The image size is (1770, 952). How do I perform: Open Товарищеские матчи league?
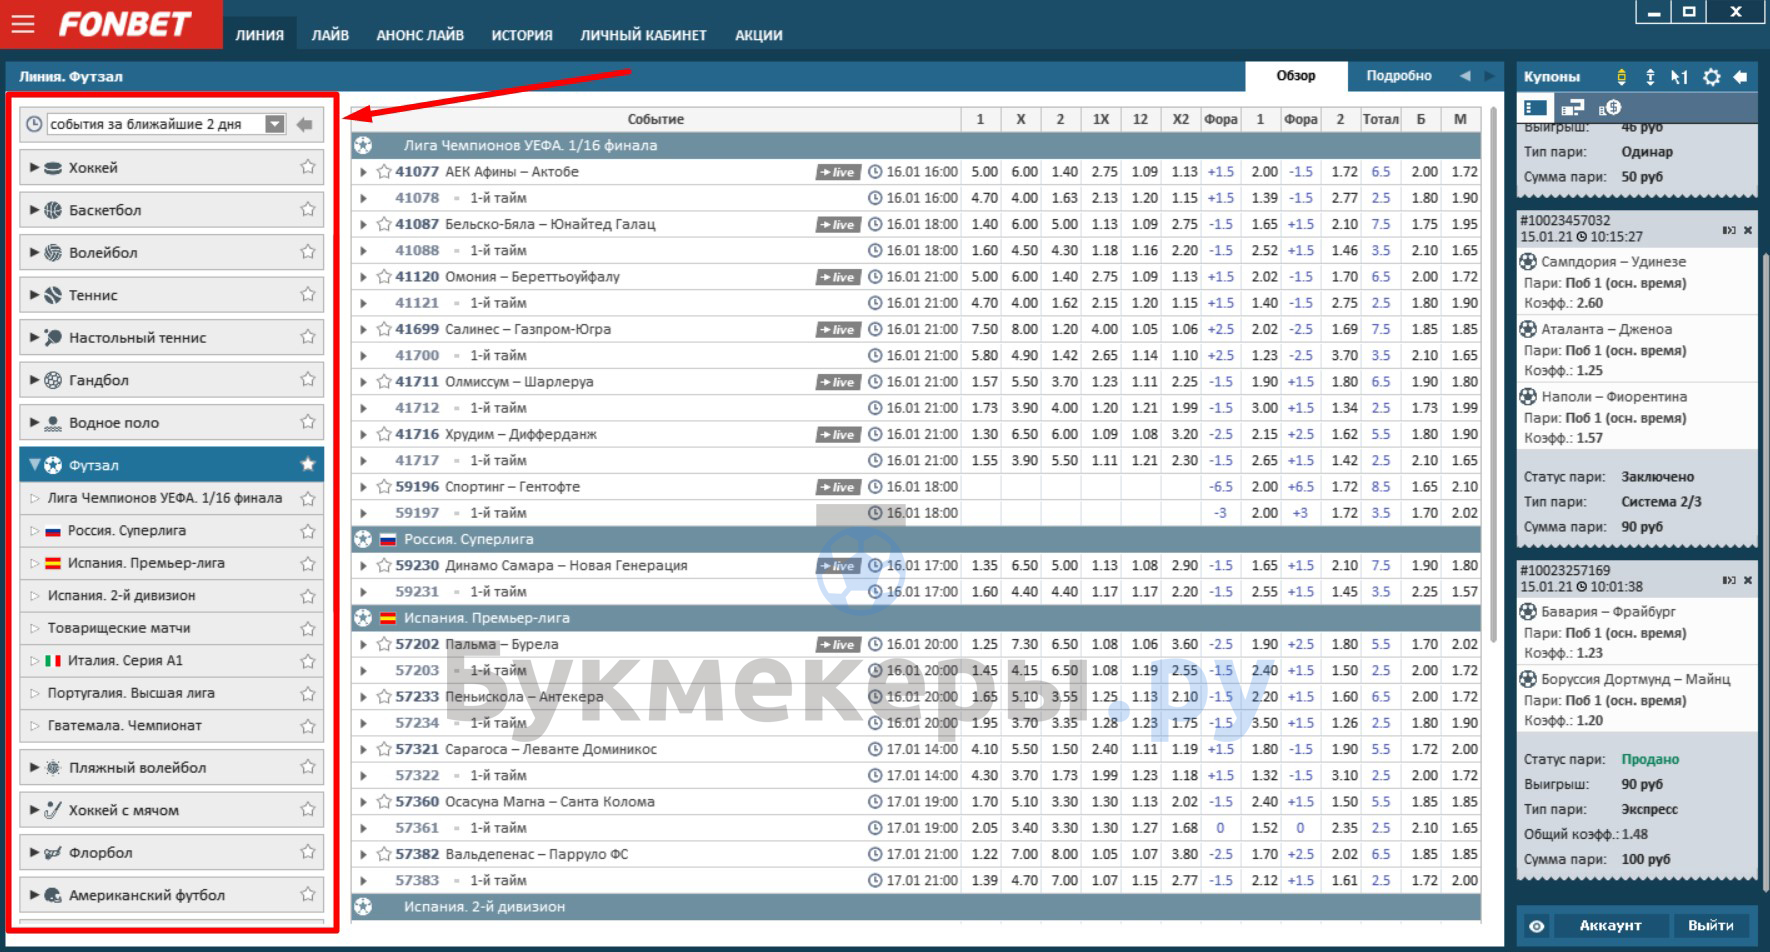tap(119, 628)
